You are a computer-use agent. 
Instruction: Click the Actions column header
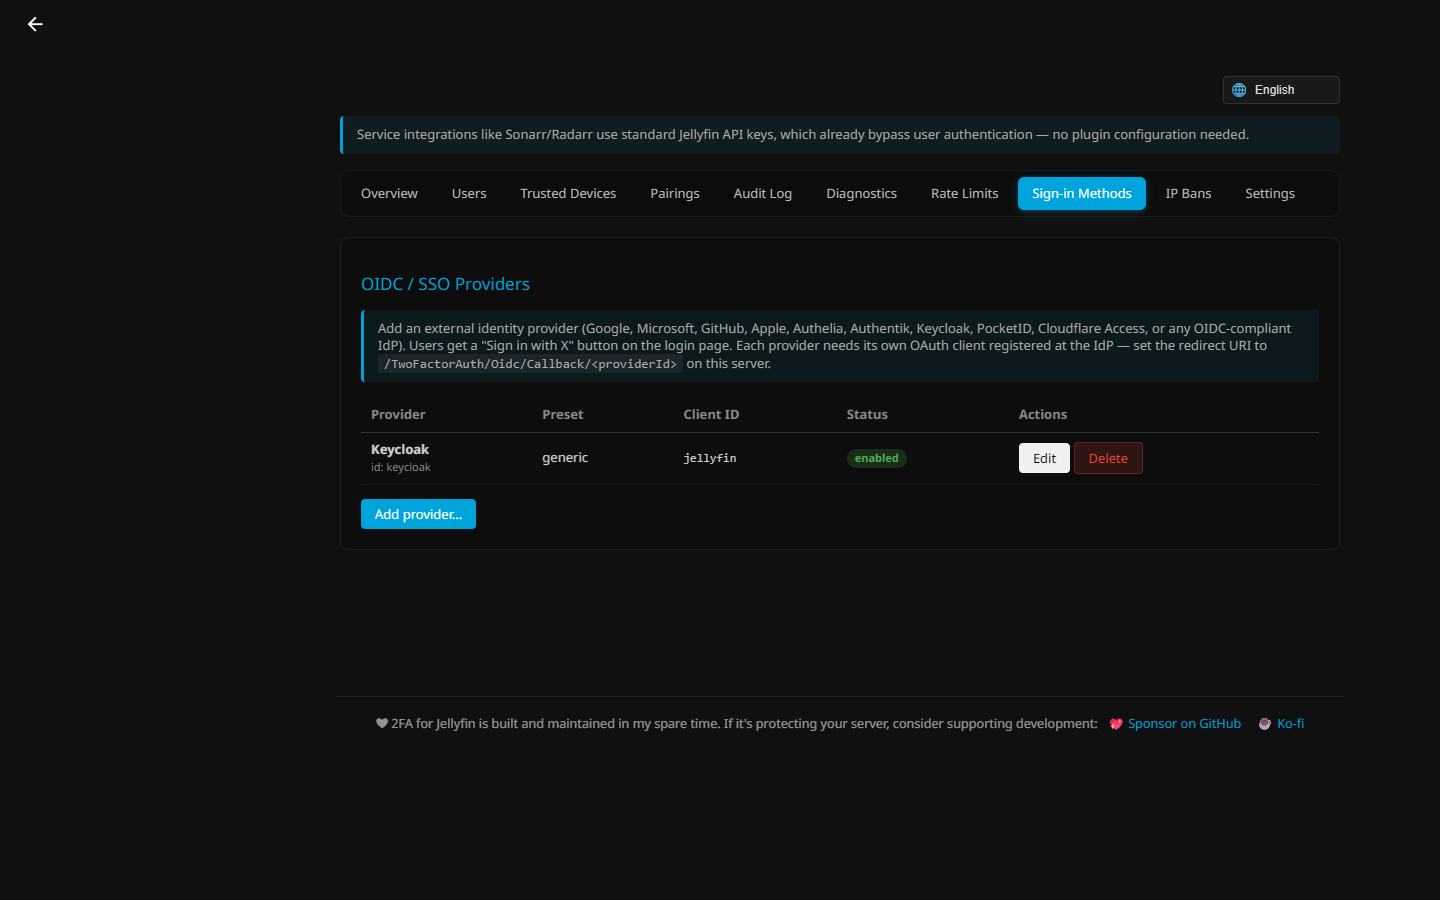1043,414
